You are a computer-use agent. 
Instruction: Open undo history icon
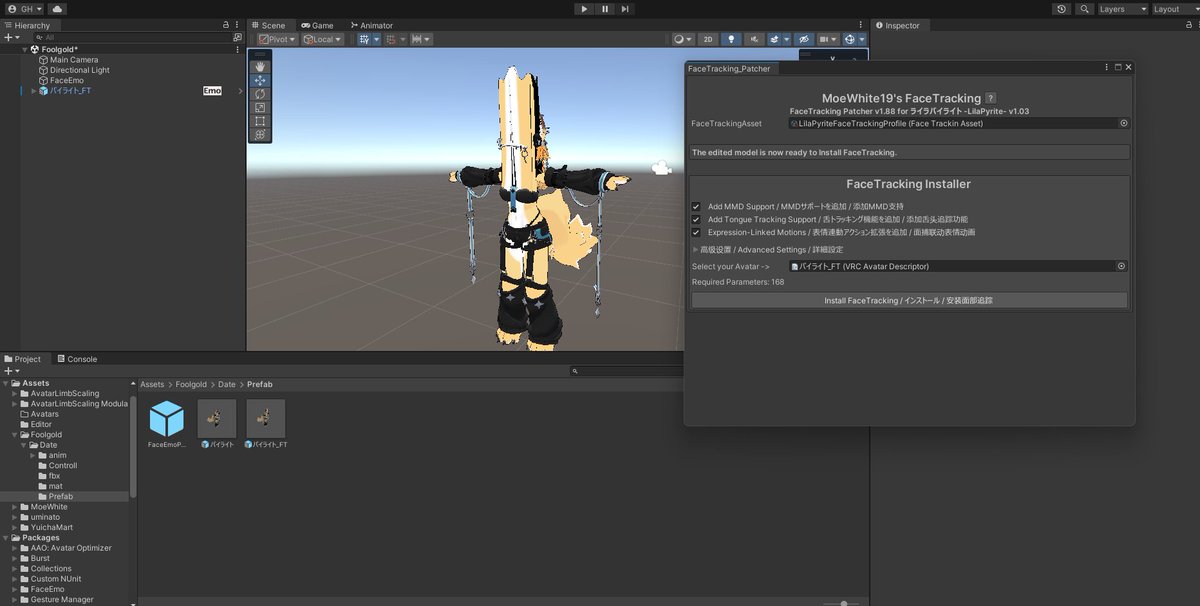[1061, 9]
